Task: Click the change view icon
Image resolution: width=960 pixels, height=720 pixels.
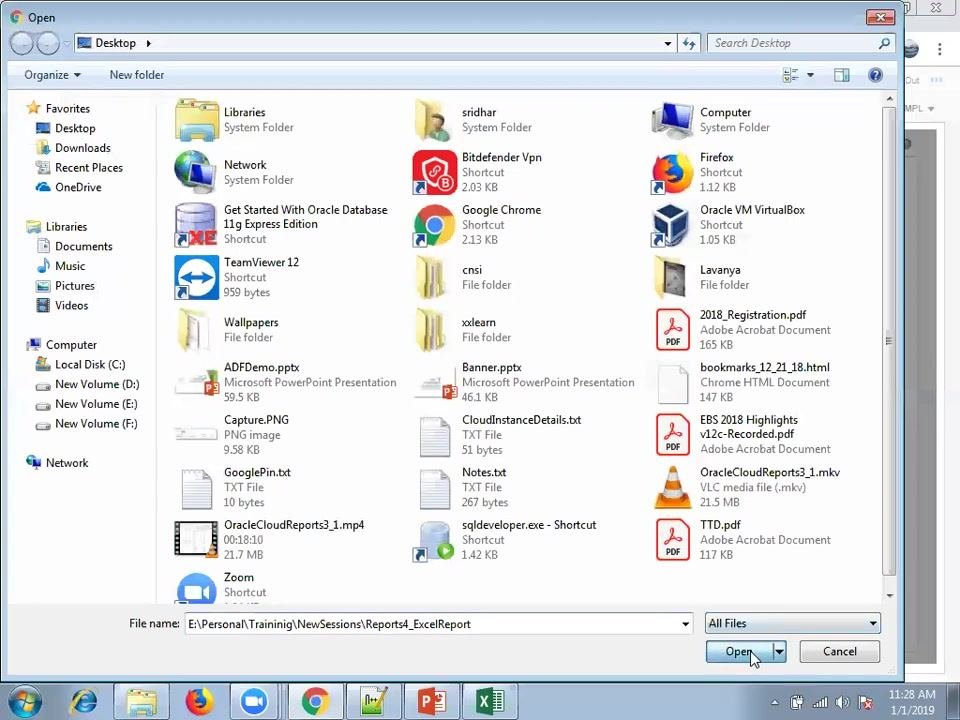Action: (x=791, y=75)
